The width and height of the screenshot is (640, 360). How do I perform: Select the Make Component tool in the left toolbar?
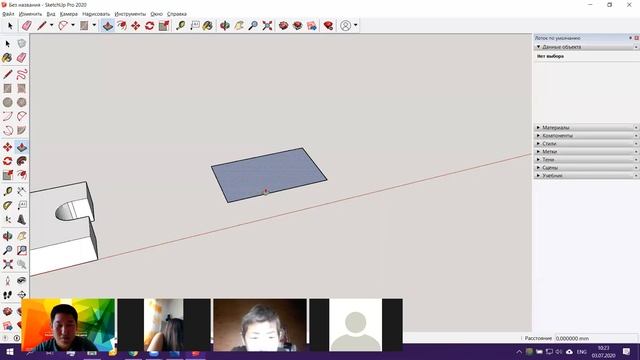pyautogui.click(x=22, y=43)
